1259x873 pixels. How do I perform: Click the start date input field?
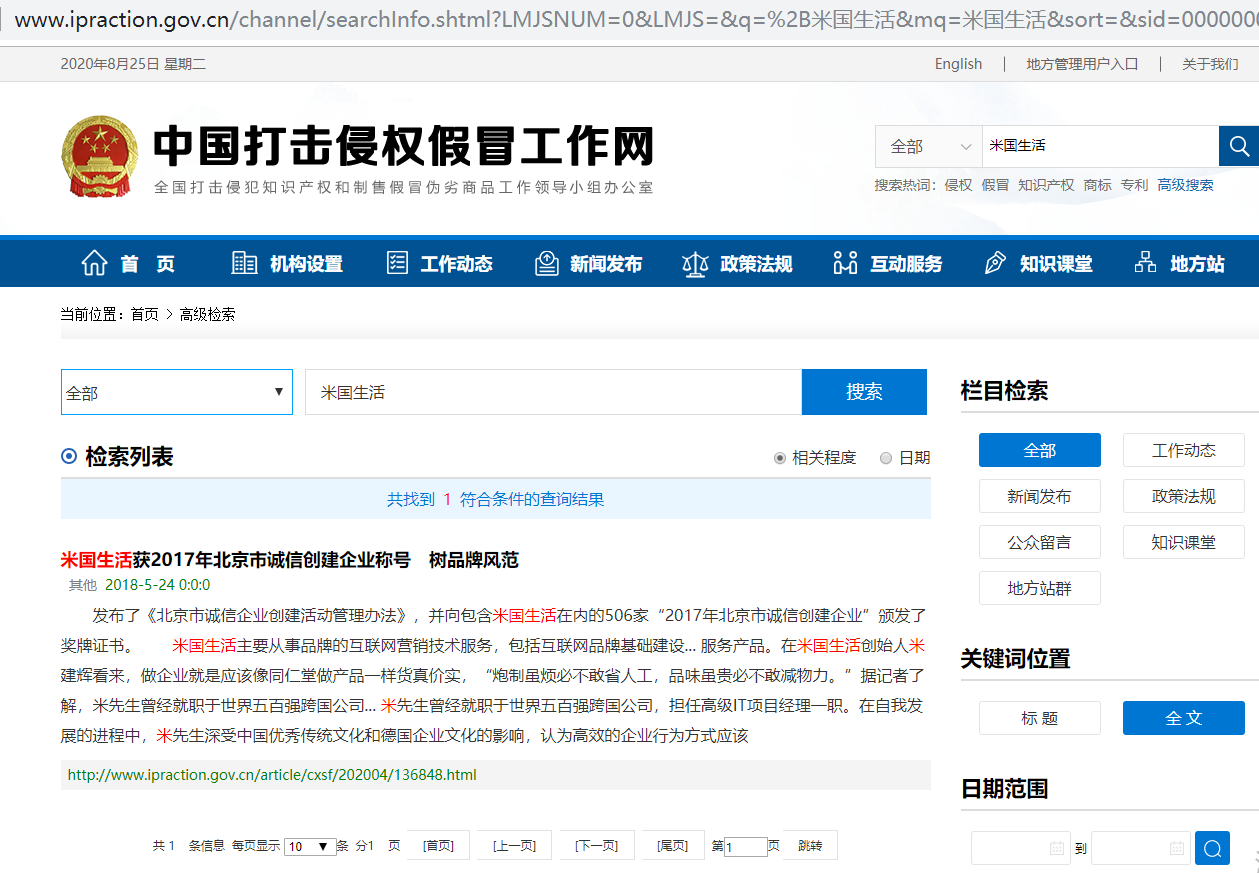coord(1020,848)
